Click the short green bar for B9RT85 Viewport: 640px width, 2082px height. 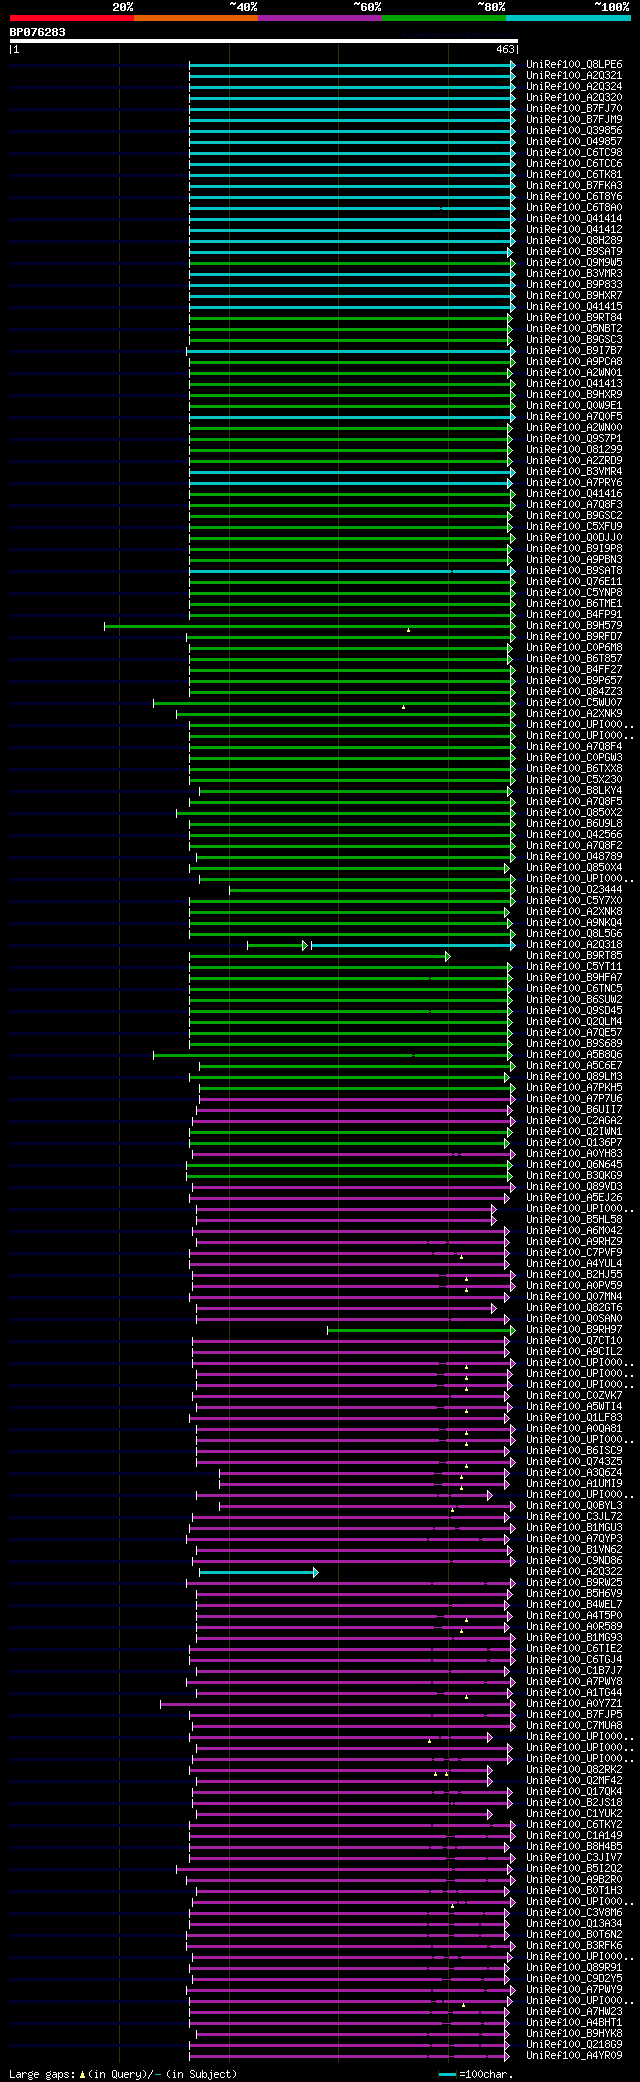pos(319,956)
